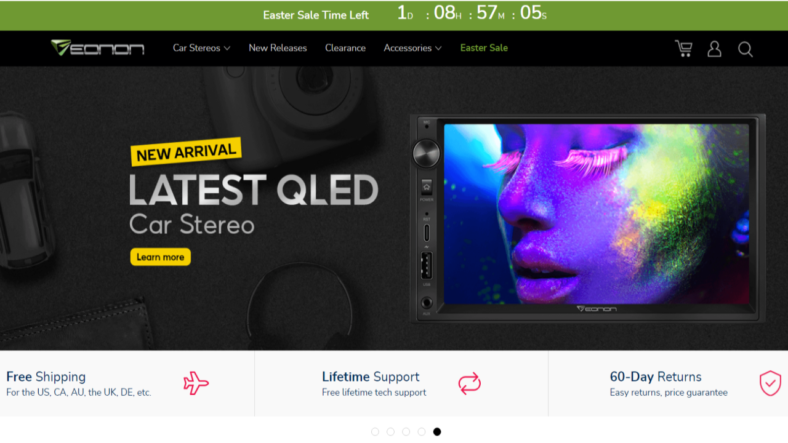Expand the Car Stereos dropdown menu
Screen dimensions: 788x443
pos(202,48)
